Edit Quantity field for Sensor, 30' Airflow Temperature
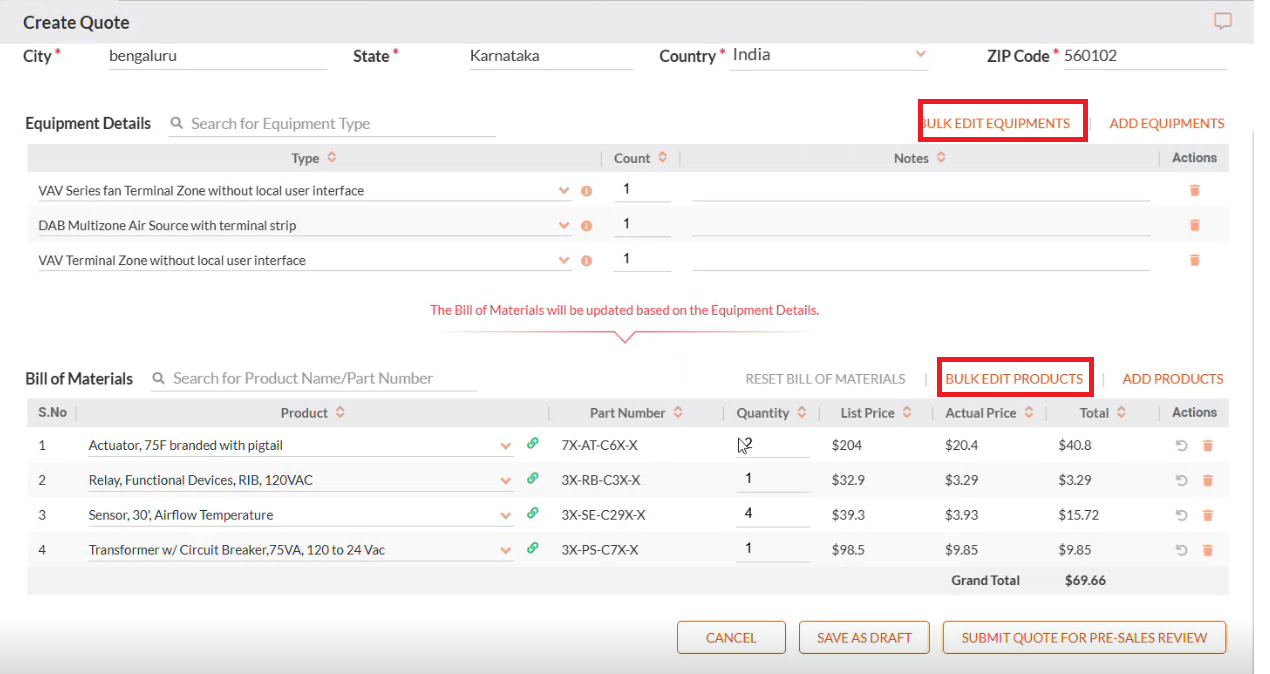Viewport: 1270px width, 674px height. [x=773, y=514]
